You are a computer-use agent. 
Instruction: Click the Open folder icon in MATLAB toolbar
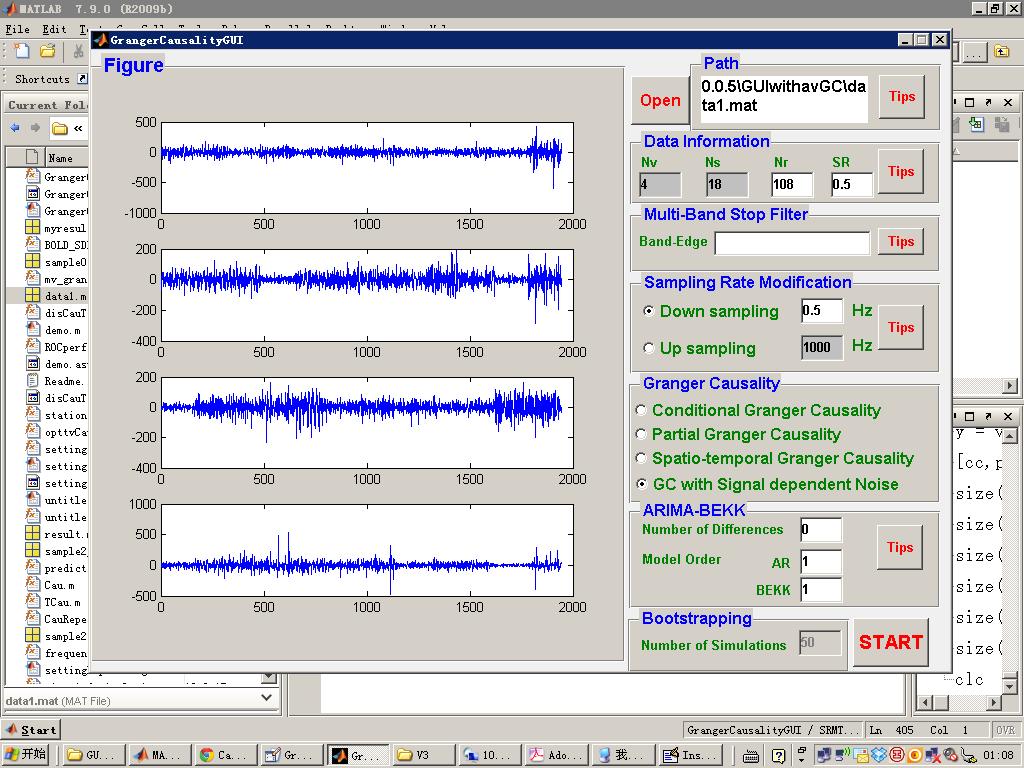pyautogui.click(x=47, y=51)
